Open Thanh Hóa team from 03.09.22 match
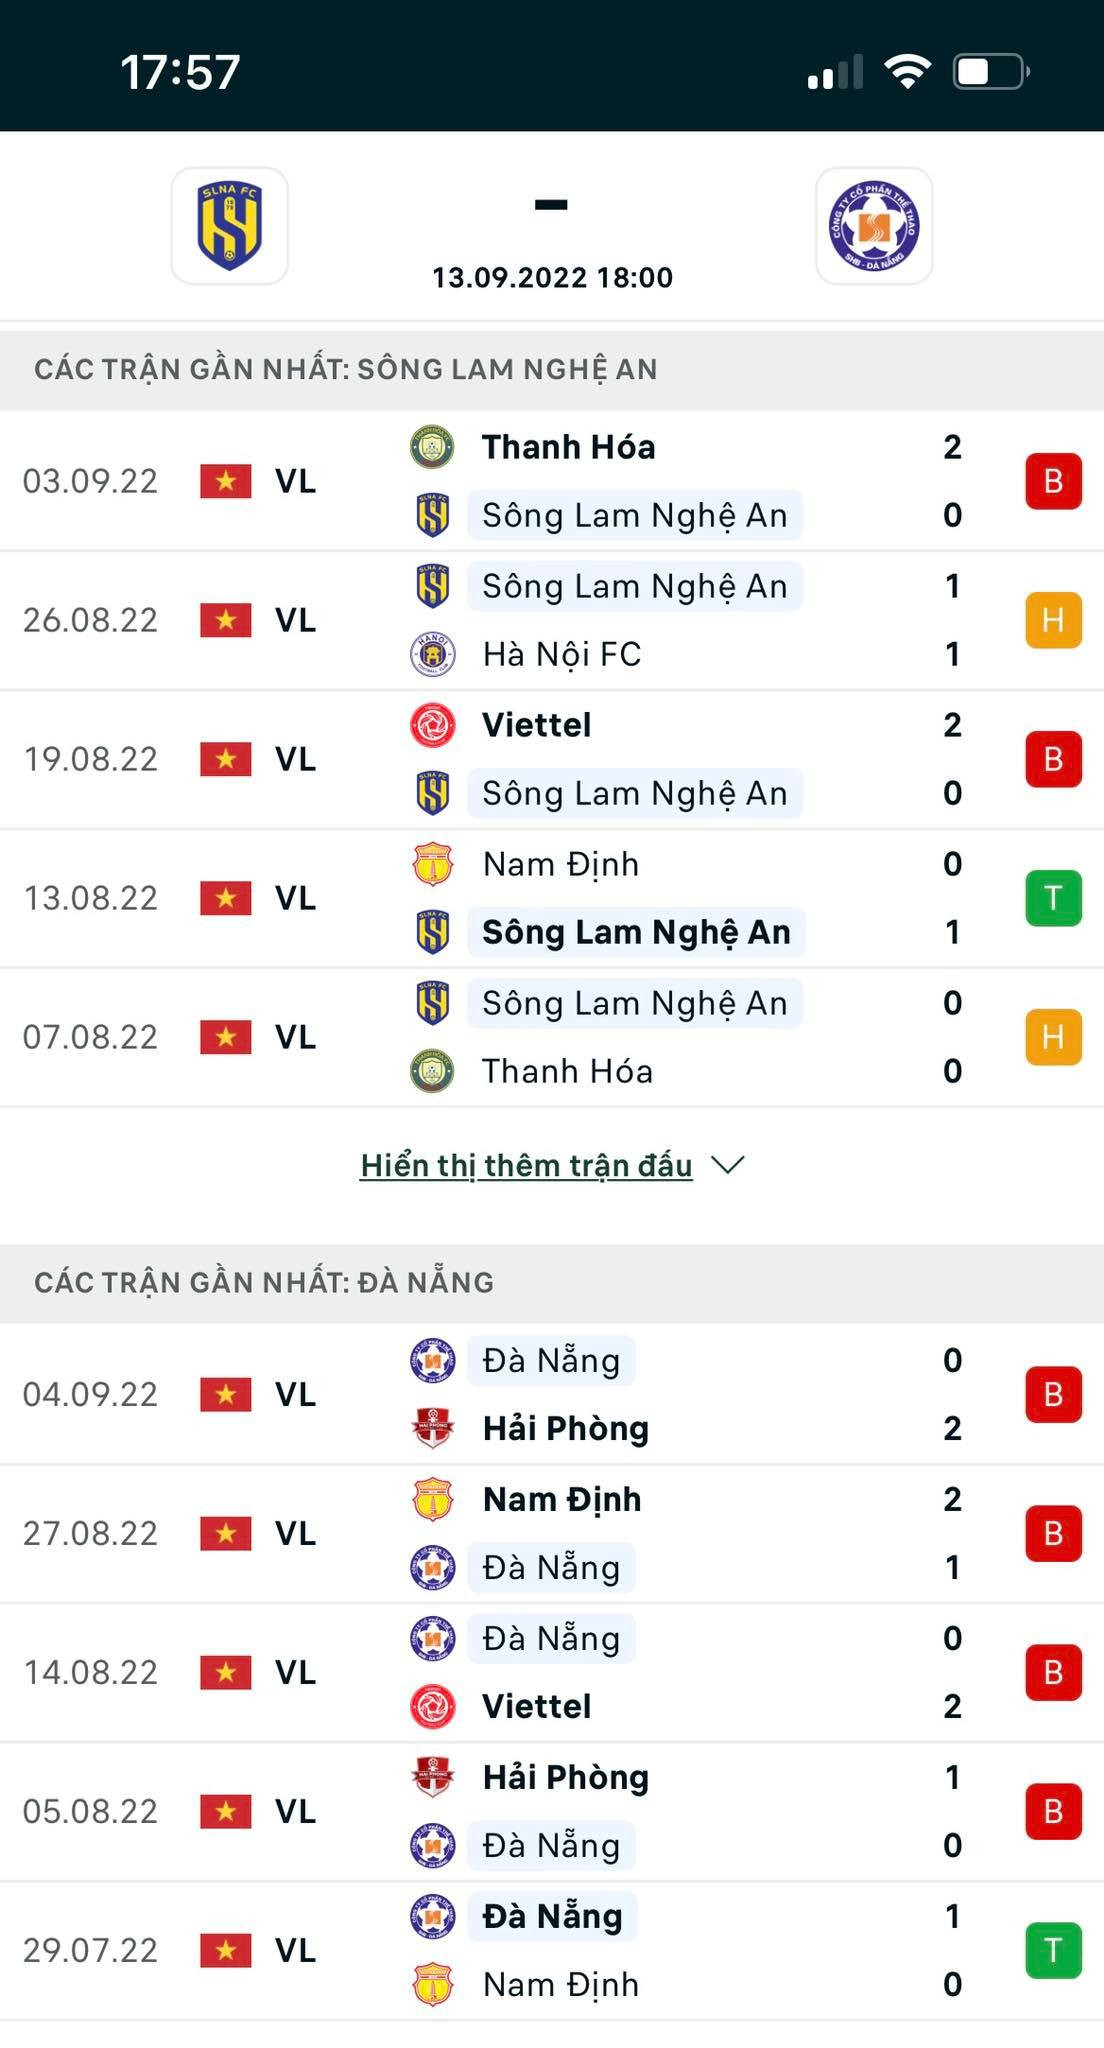Image resolution: width=1104 pixels, height=2048 pixels. coord(568,447)
